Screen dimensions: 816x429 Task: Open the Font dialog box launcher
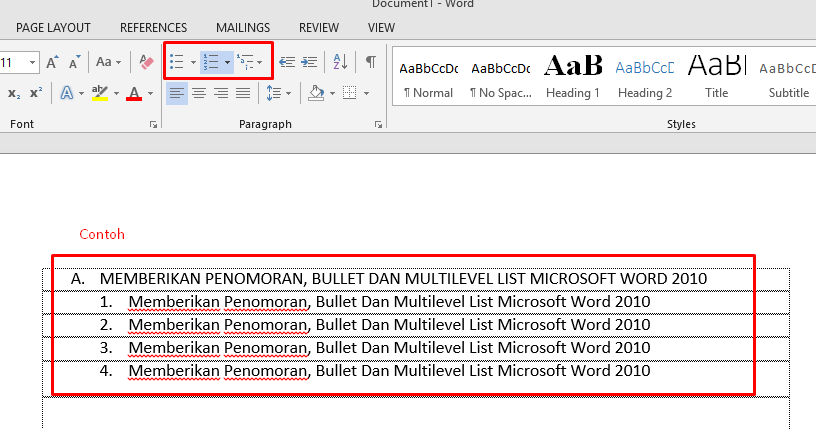point(153,124)
